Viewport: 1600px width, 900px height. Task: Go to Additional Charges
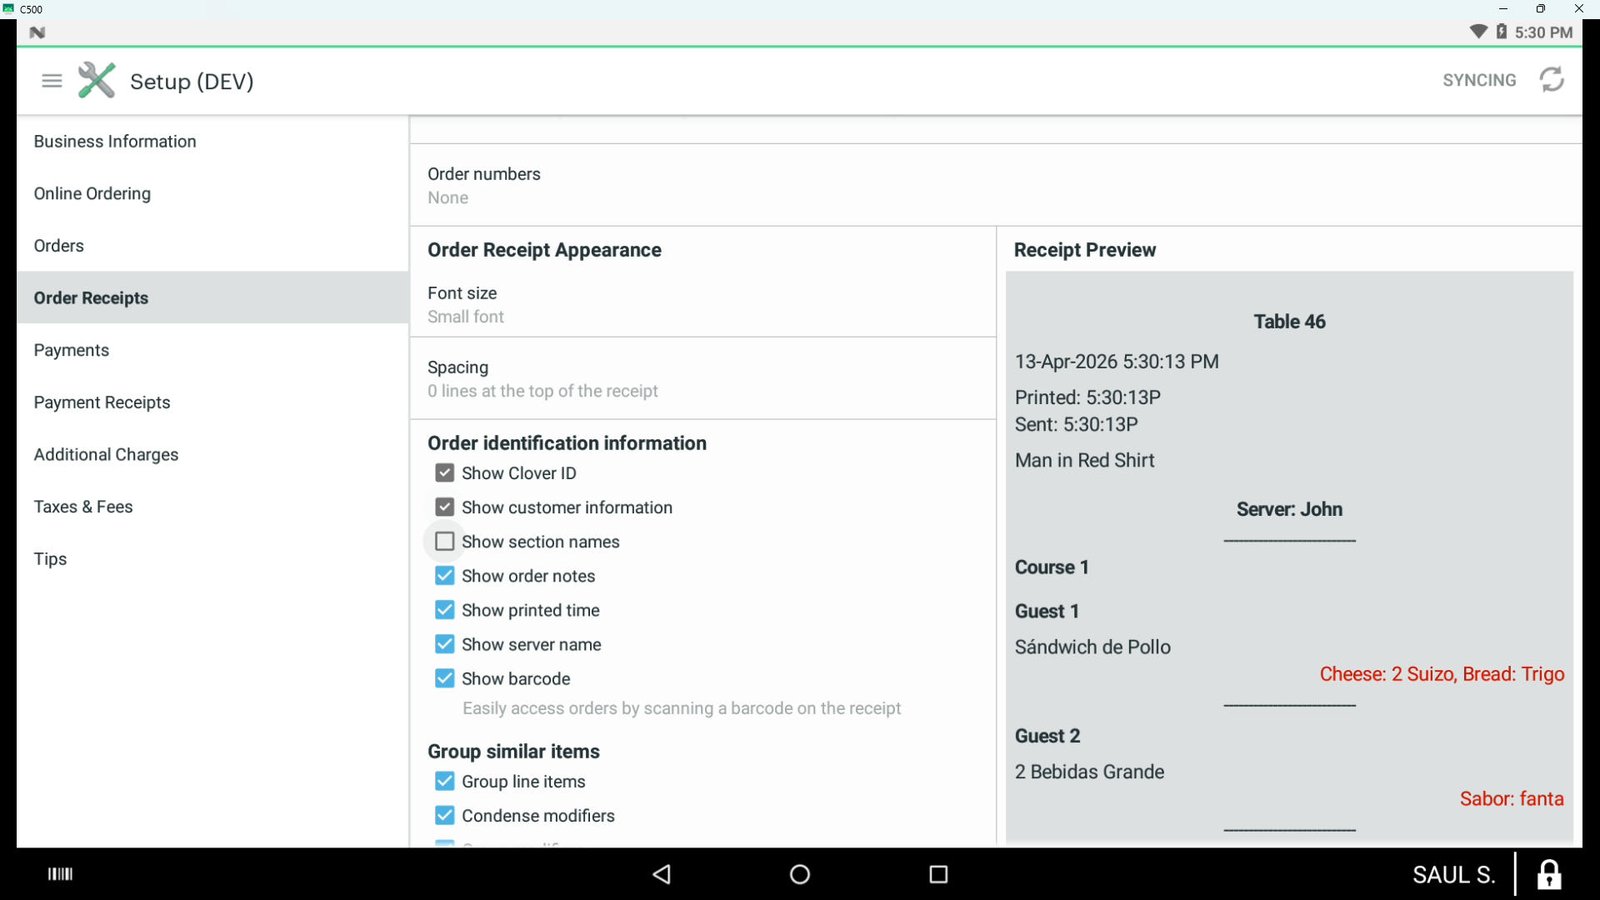tap(212, 454)
